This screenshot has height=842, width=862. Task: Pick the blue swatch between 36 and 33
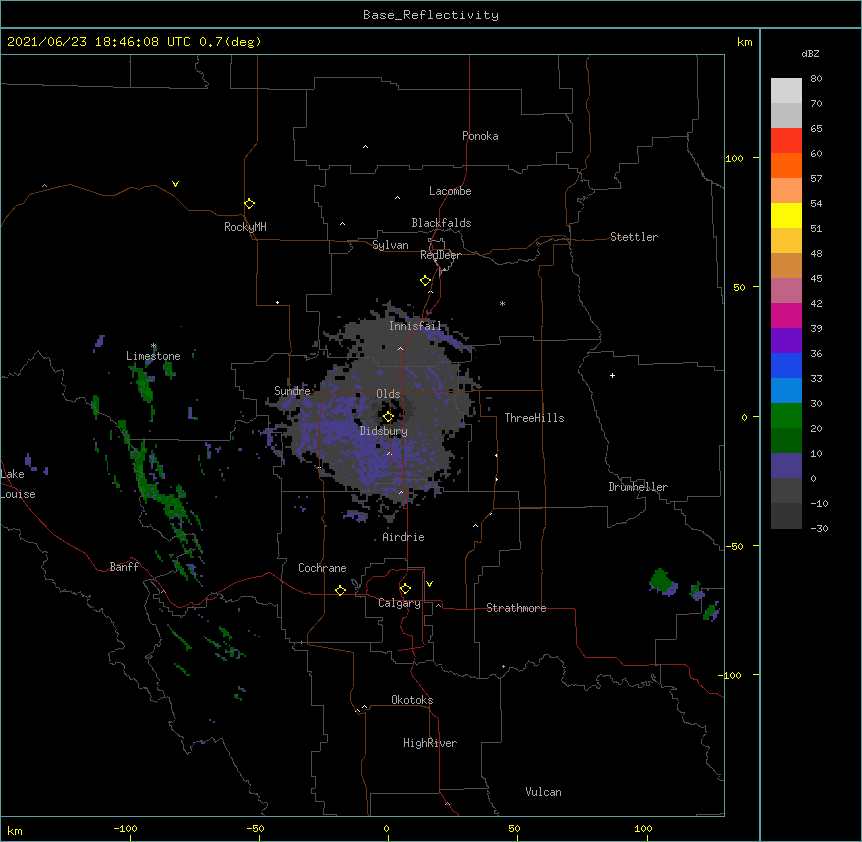786,365
